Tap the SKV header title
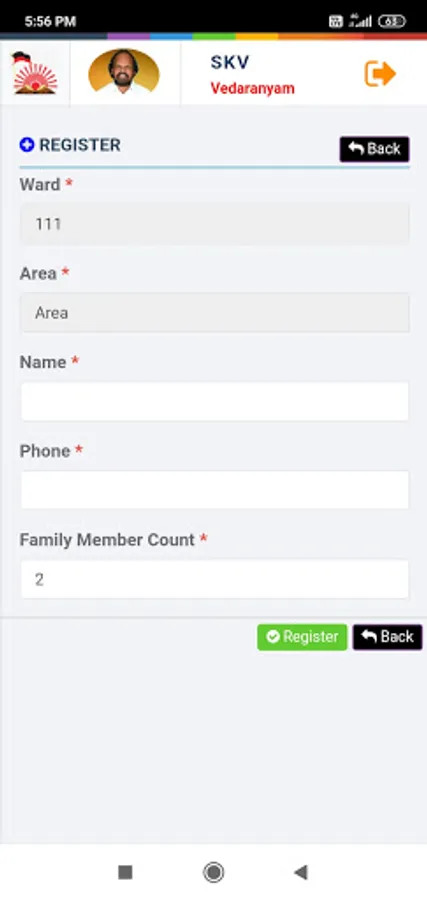Viewport: 427px width, 900px height. click(x=230, y=63)
